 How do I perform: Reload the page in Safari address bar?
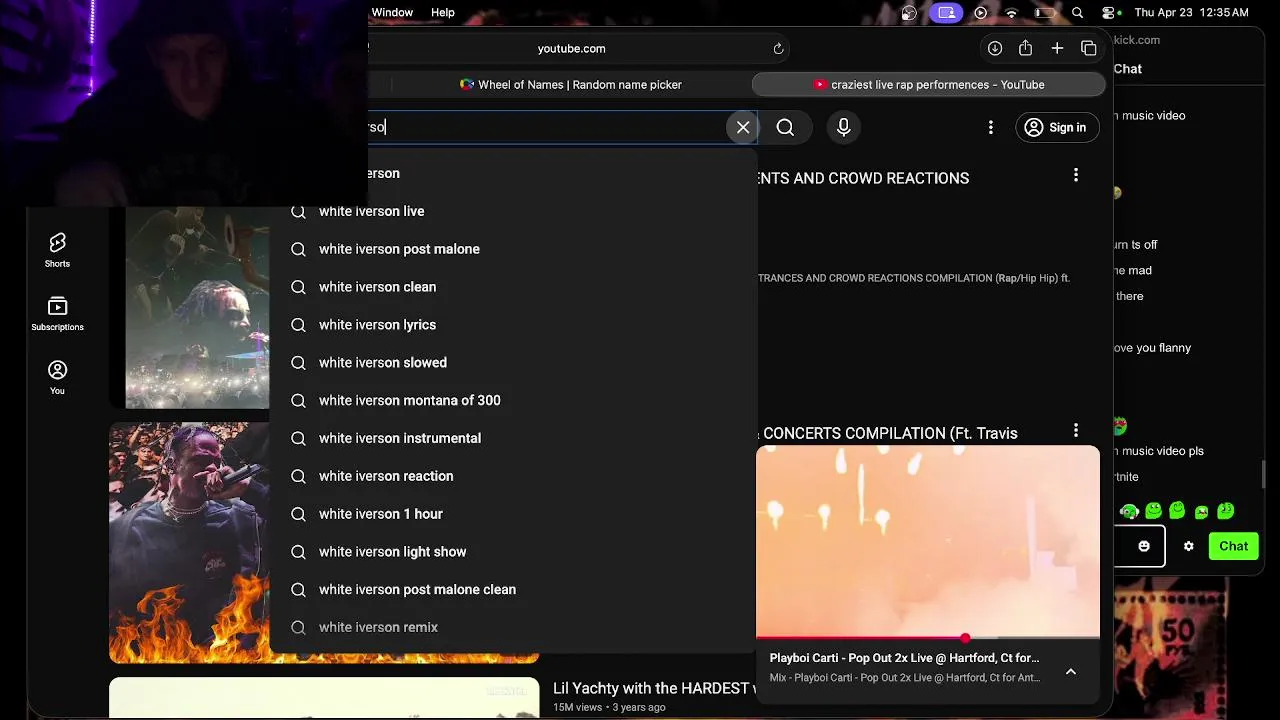click(x=778, y=48)
